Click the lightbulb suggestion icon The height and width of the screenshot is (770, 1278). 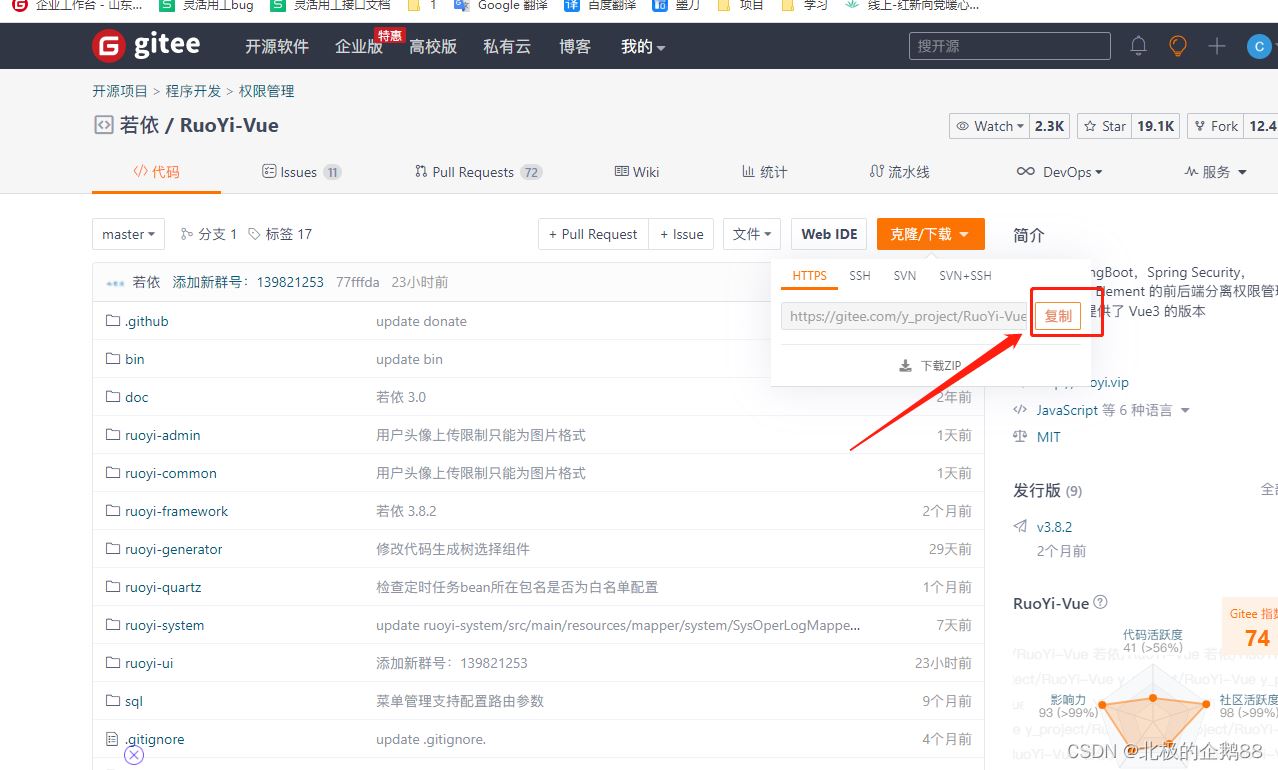[x=1177, y=45]
